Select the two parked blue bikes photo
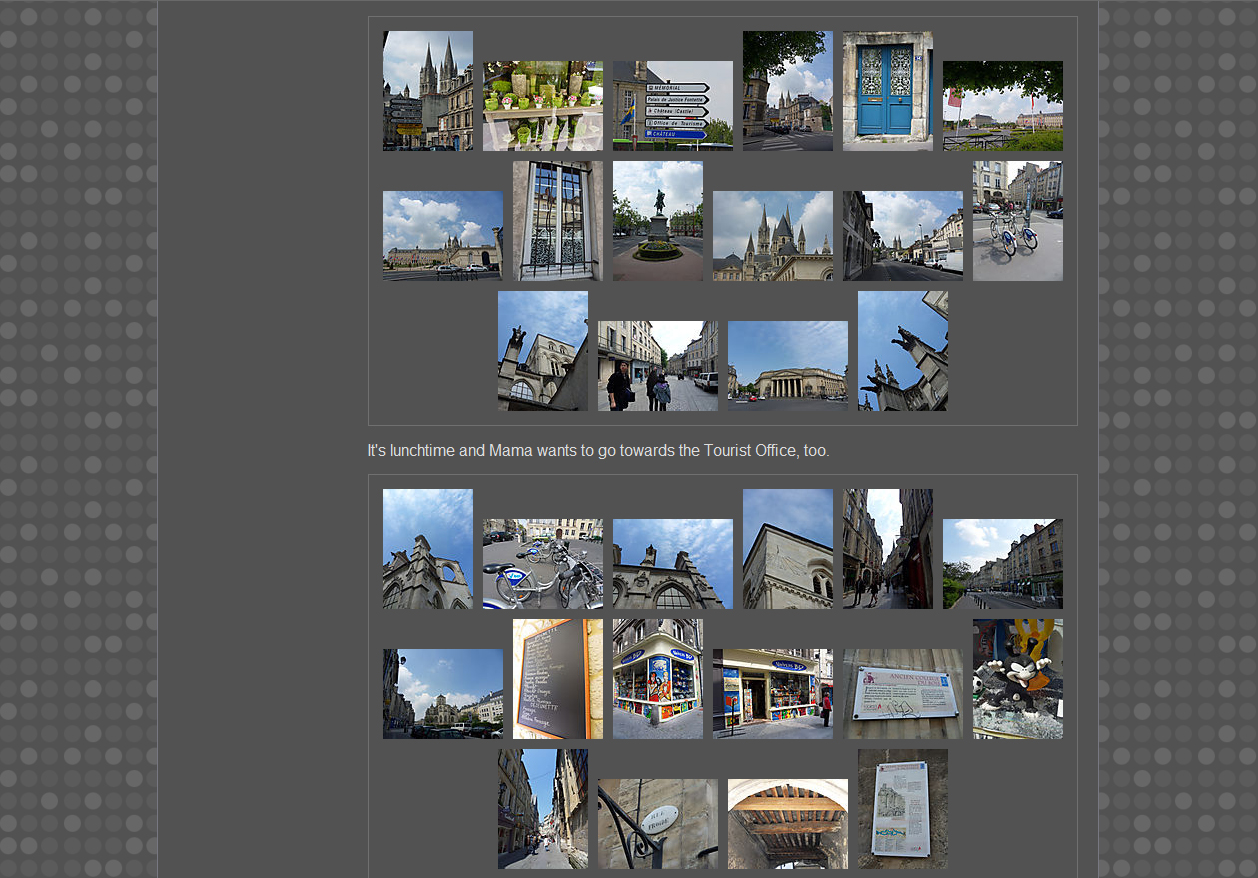Viewport: 1258px width, 878px height. (1017, 221)
